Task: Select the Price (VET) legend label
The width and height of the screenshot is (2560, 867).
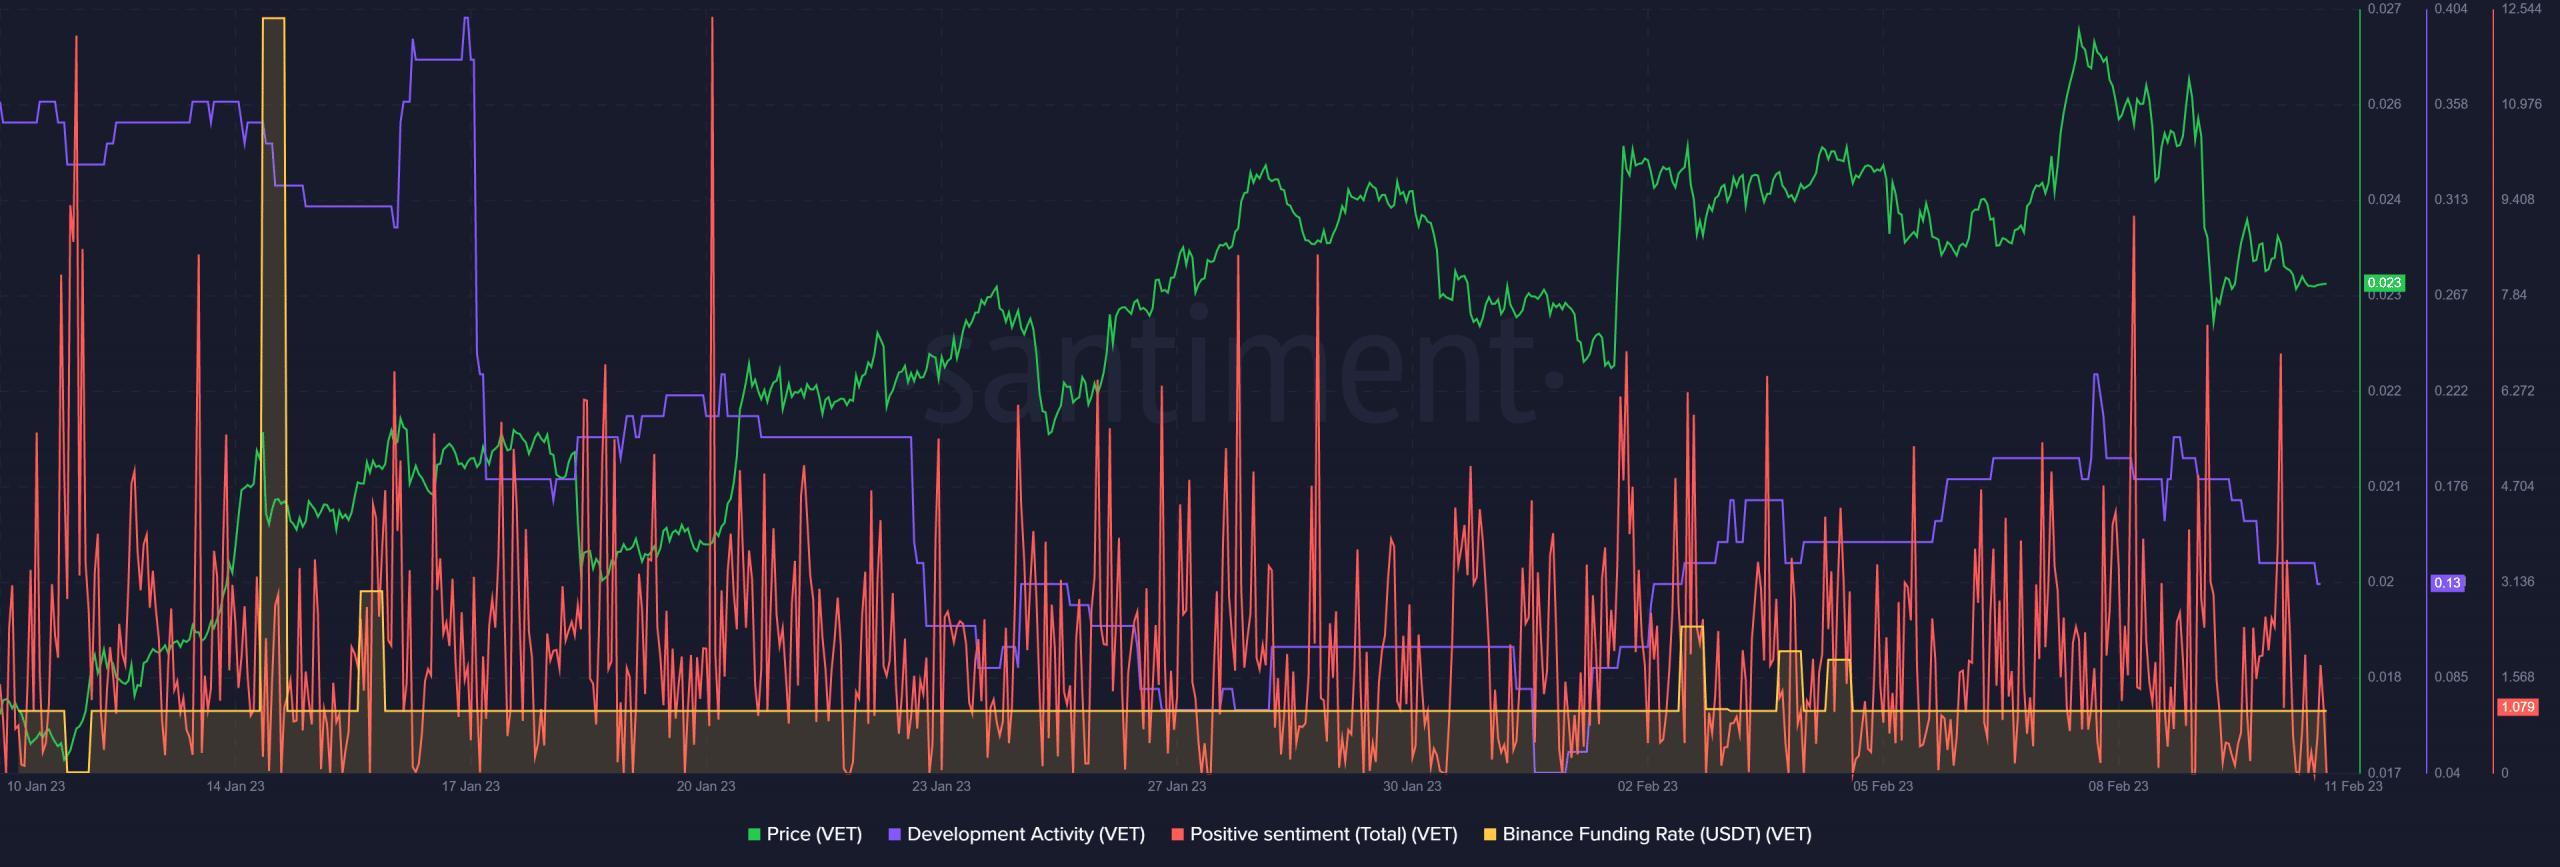Action: (814, 834)
